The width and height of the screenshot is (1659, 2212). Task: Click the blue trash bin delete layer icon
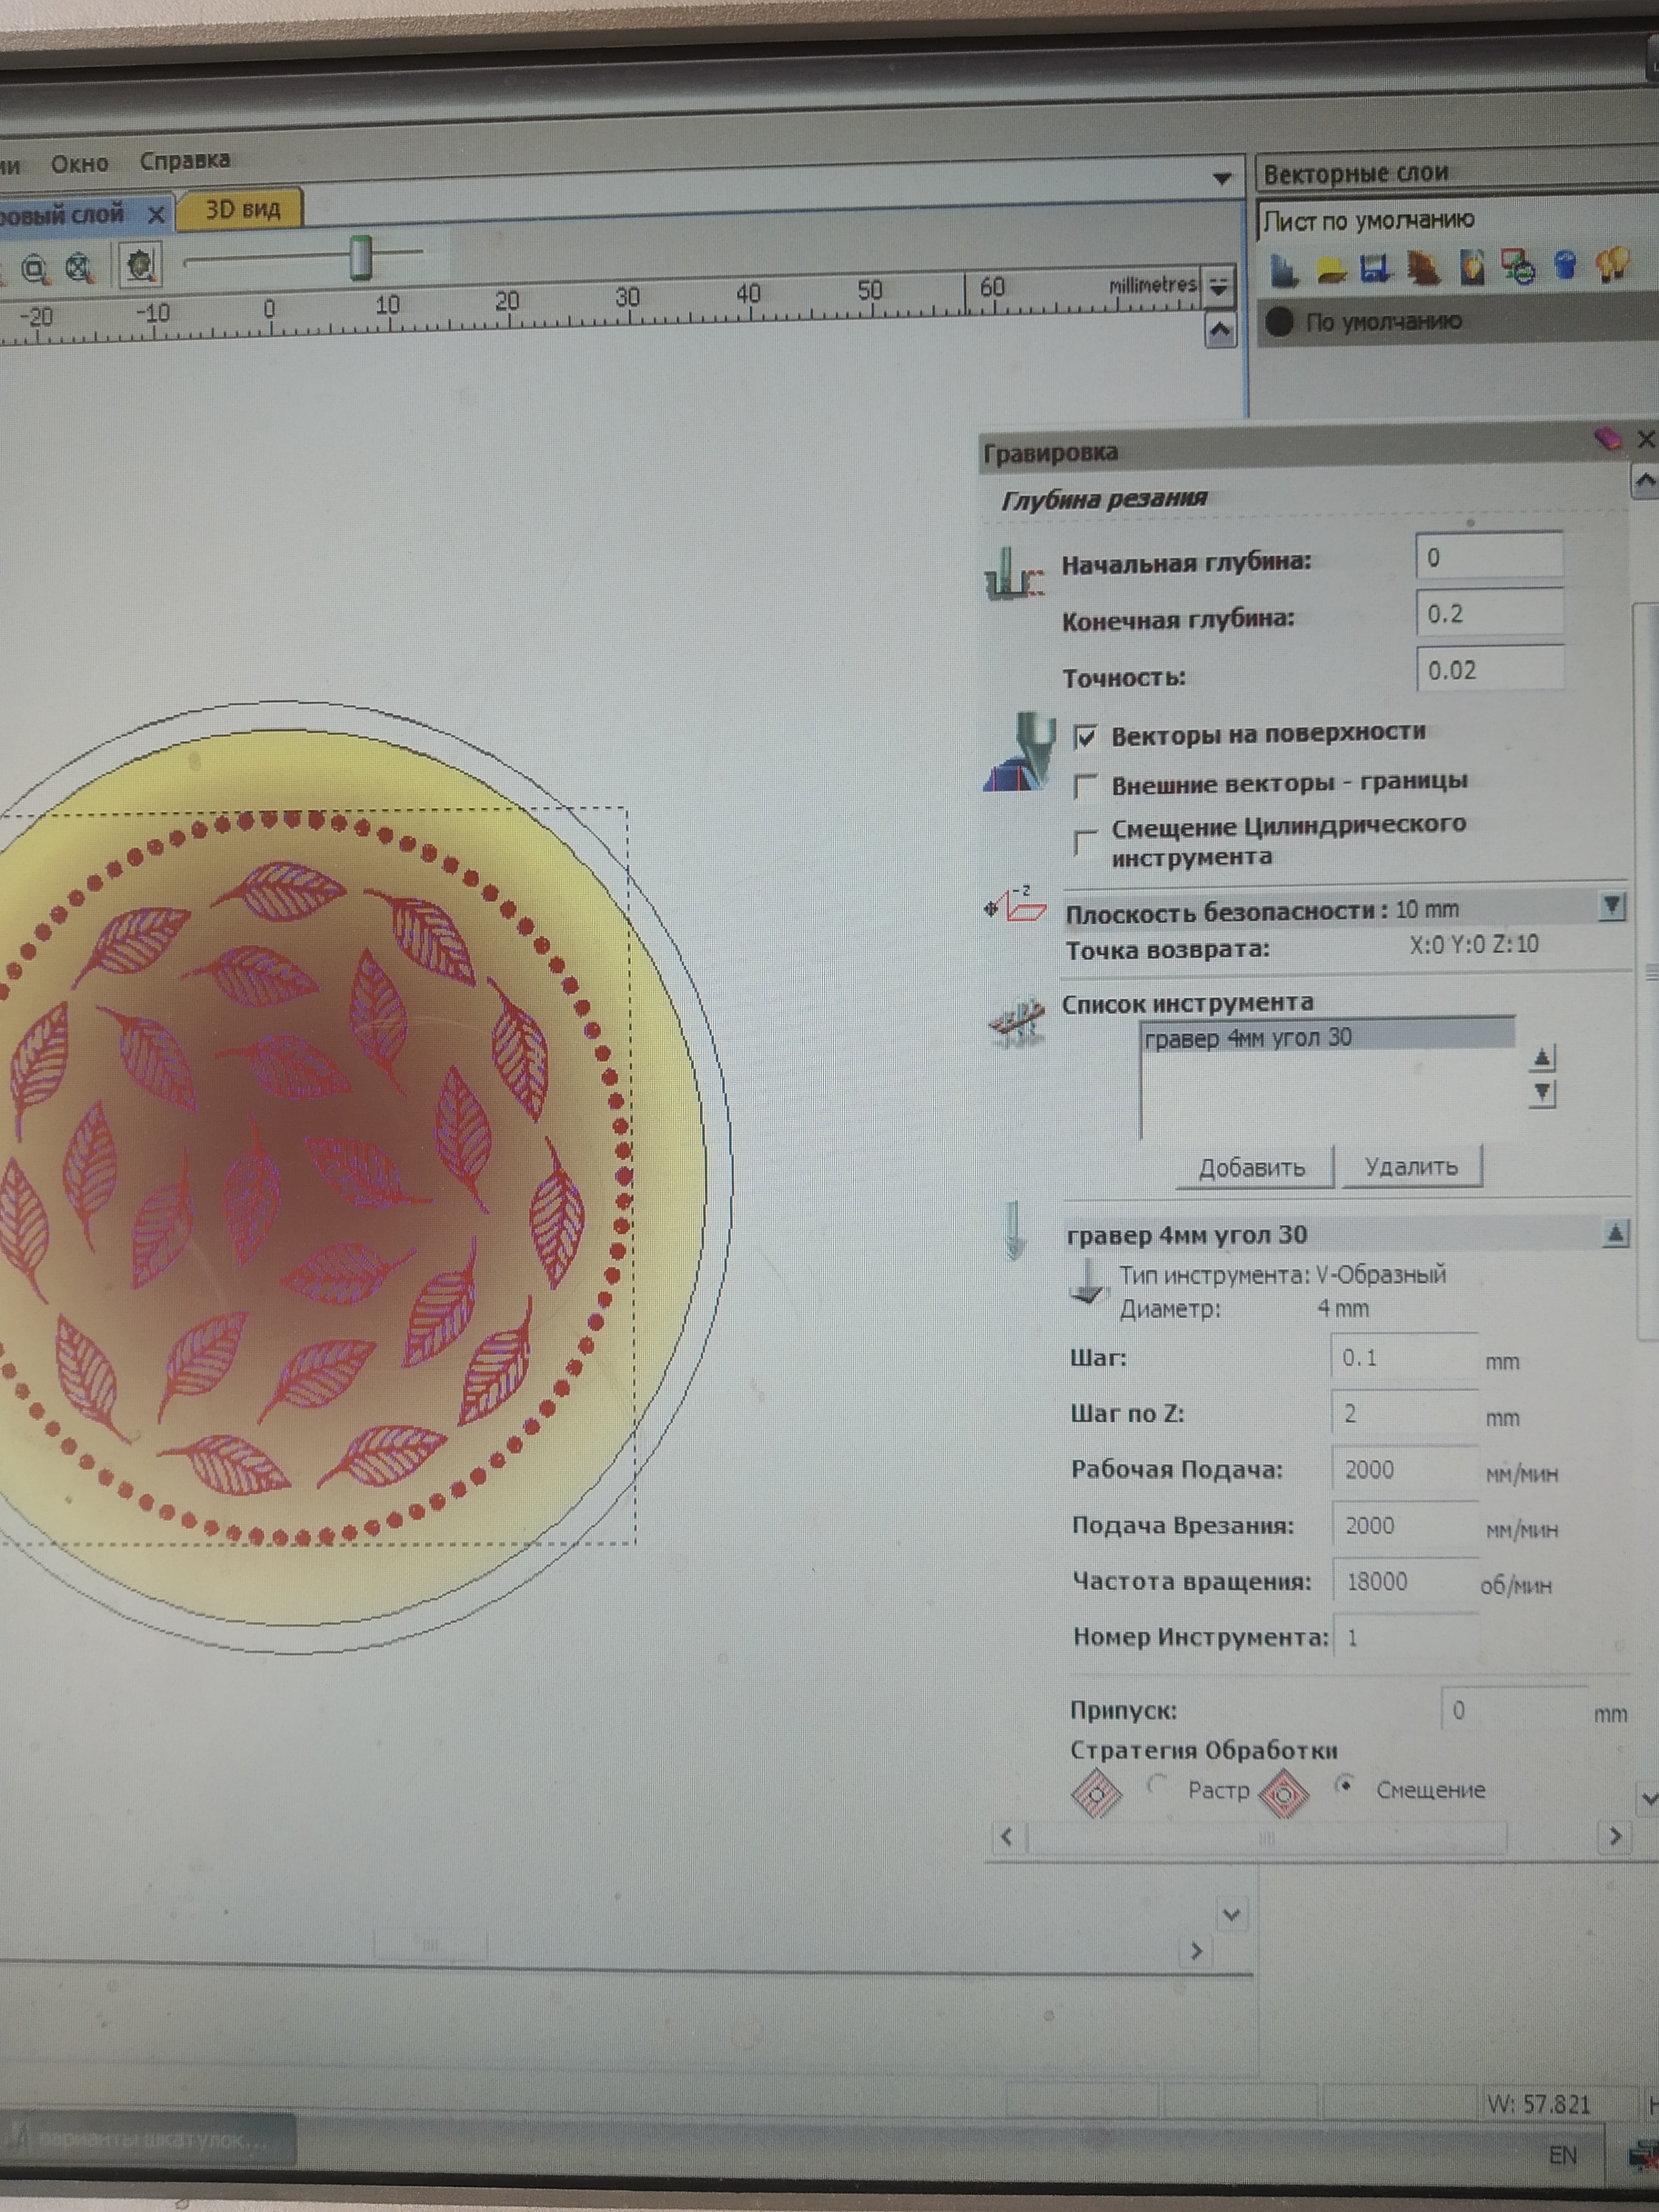pos(1566,265)
